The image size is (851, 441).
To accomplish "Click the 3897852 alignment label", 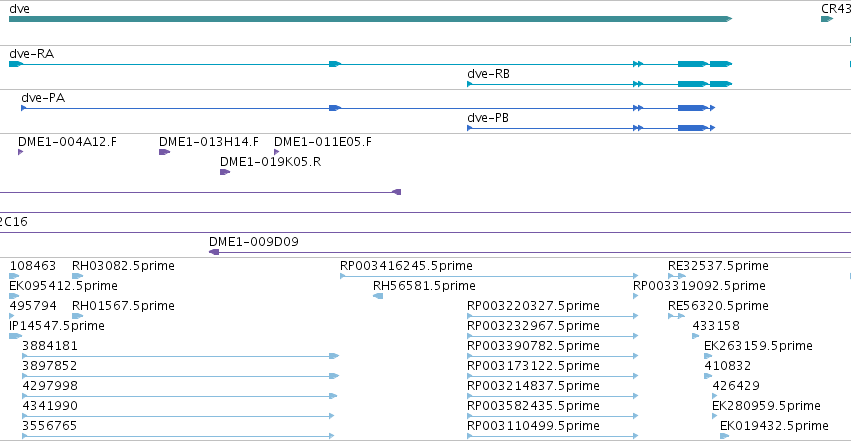I will 50,366.
